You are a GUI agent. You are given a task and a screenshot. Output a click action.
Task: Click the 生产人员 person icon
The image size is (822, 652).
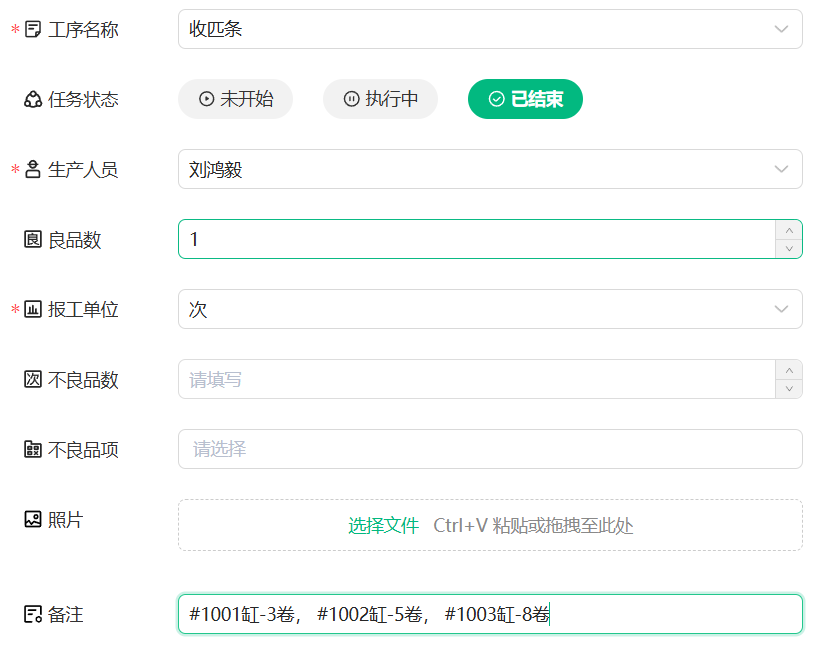33,170
